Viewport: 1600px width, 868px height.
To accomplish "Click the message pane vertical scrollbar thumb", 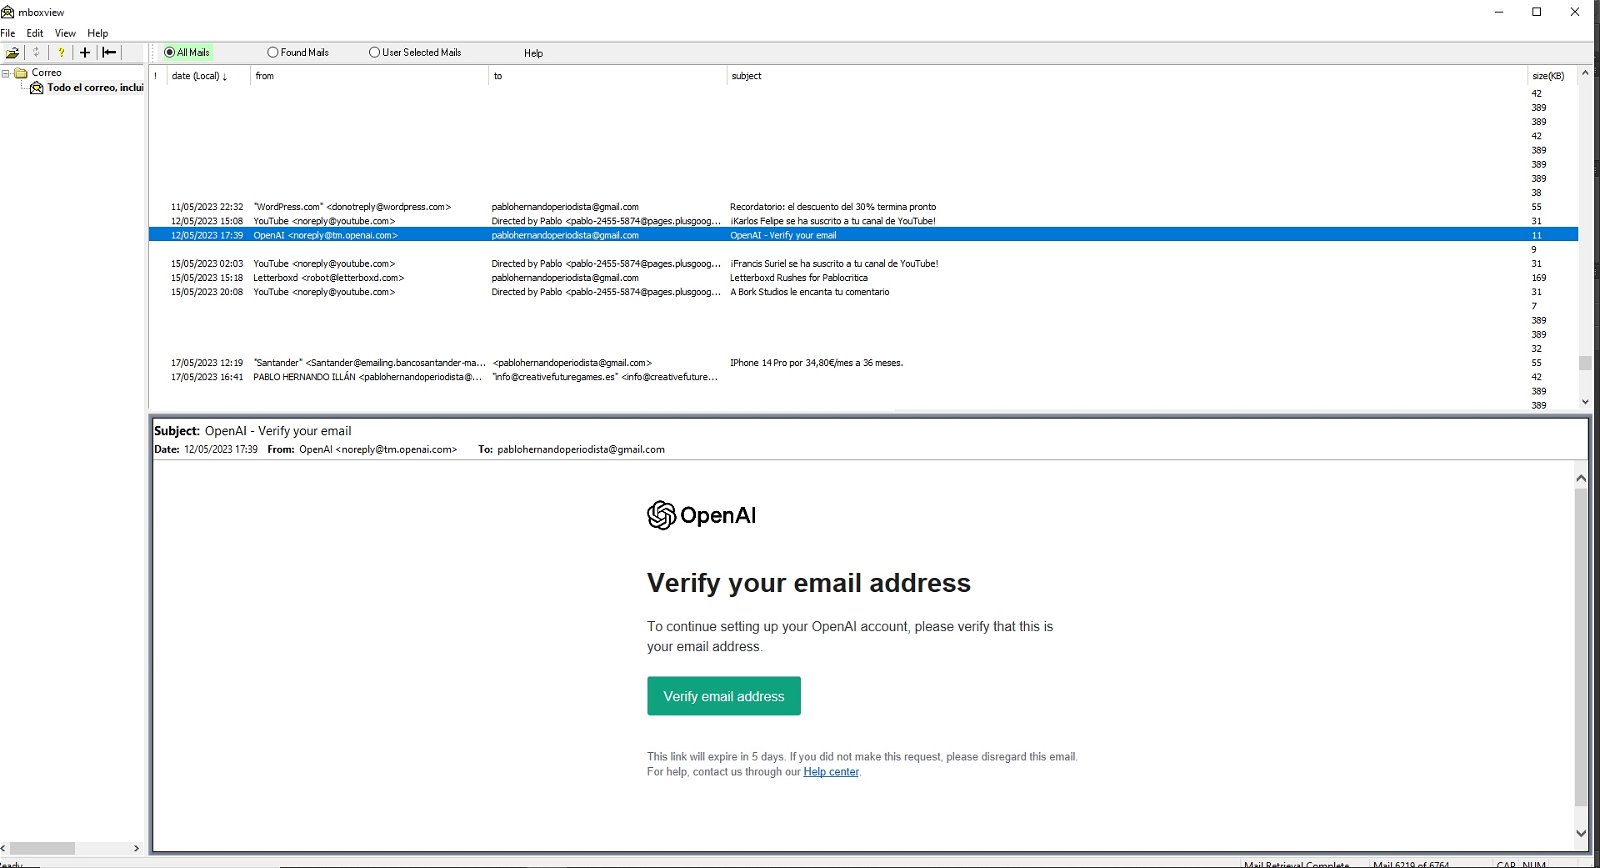I will (x=1581, y=648).
